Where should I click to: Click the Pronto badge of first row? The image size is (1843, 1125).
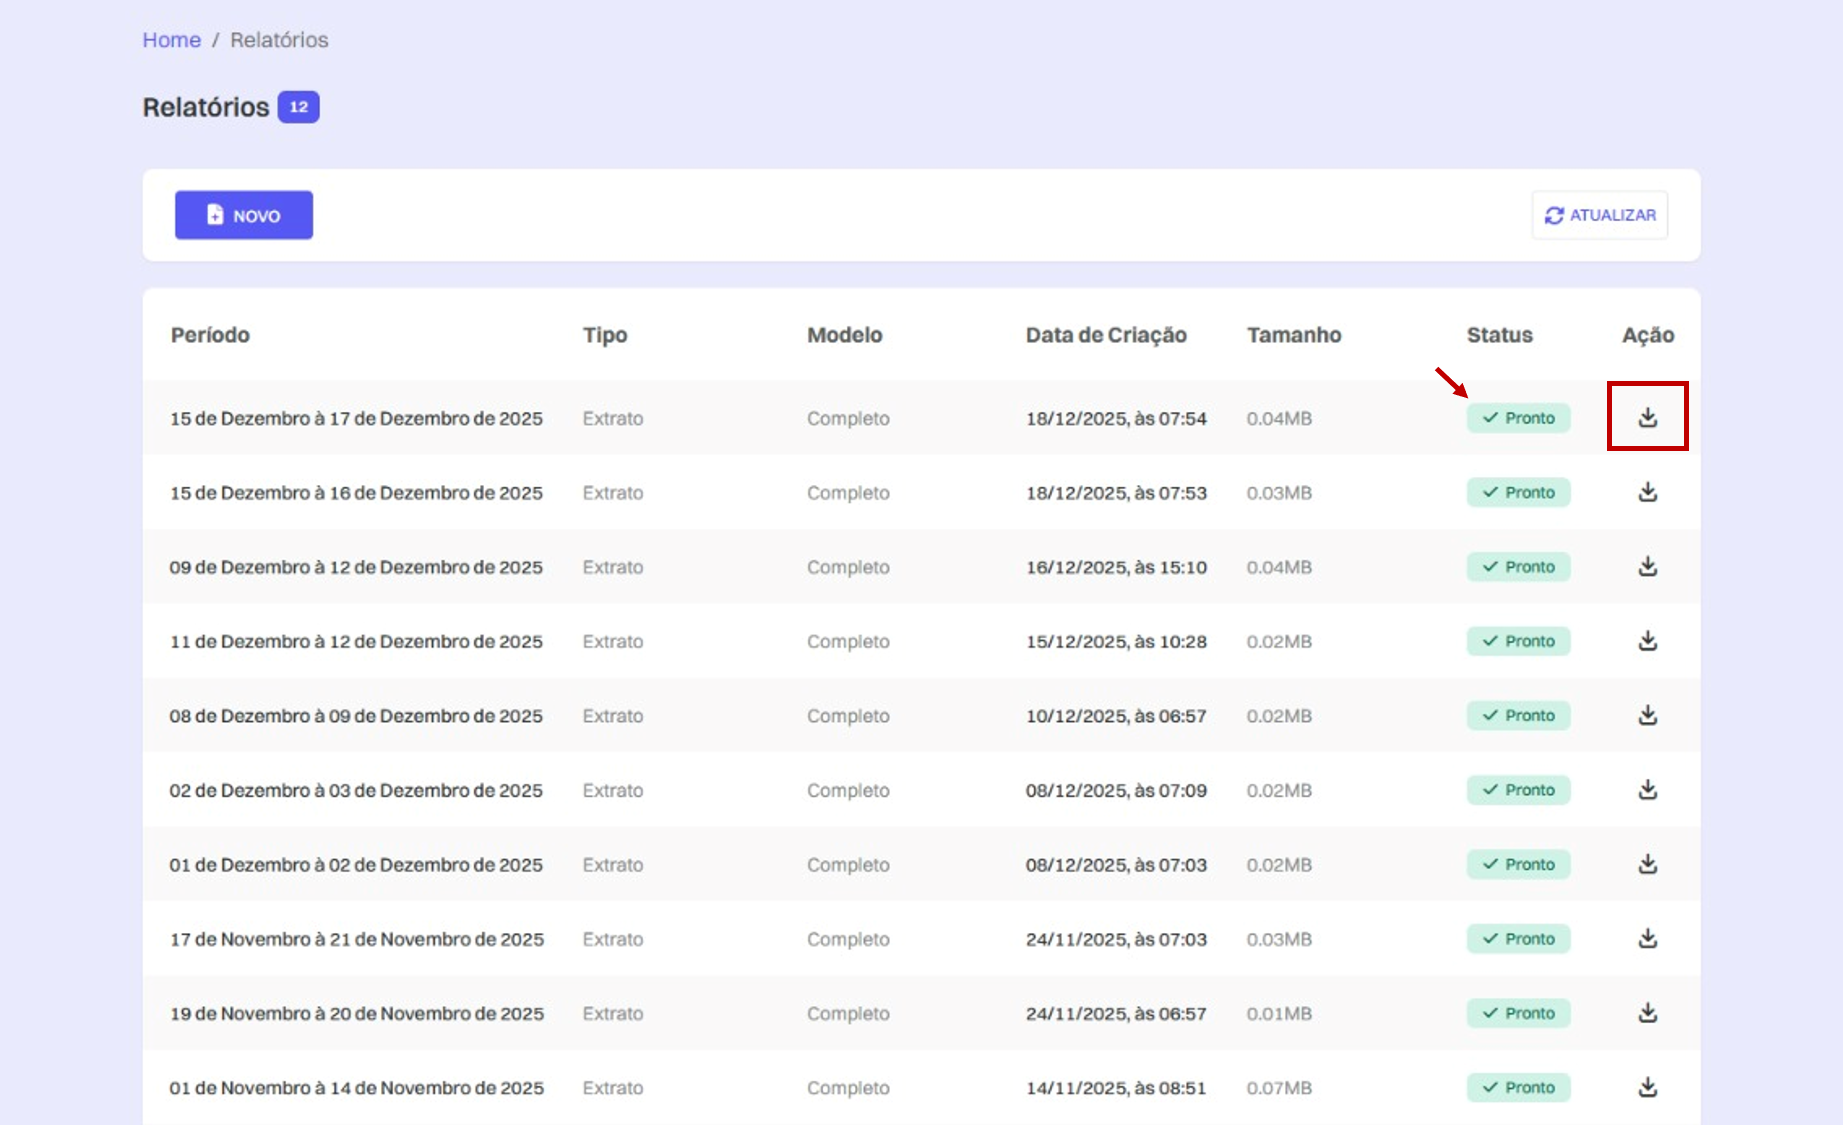[1518, 418]
